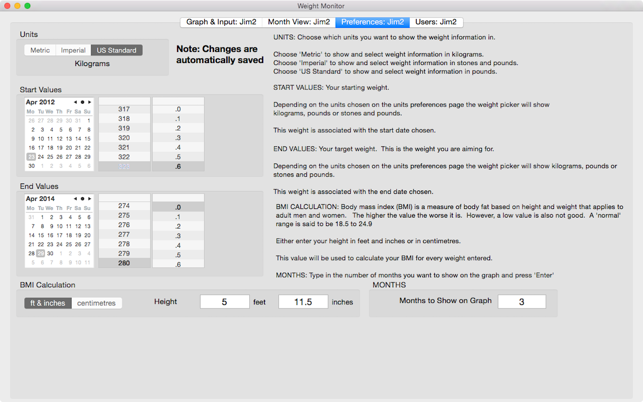The width and height of the screenshot is (643, 402).
Task: Select 280 in end weight picker
Action: 124,263
